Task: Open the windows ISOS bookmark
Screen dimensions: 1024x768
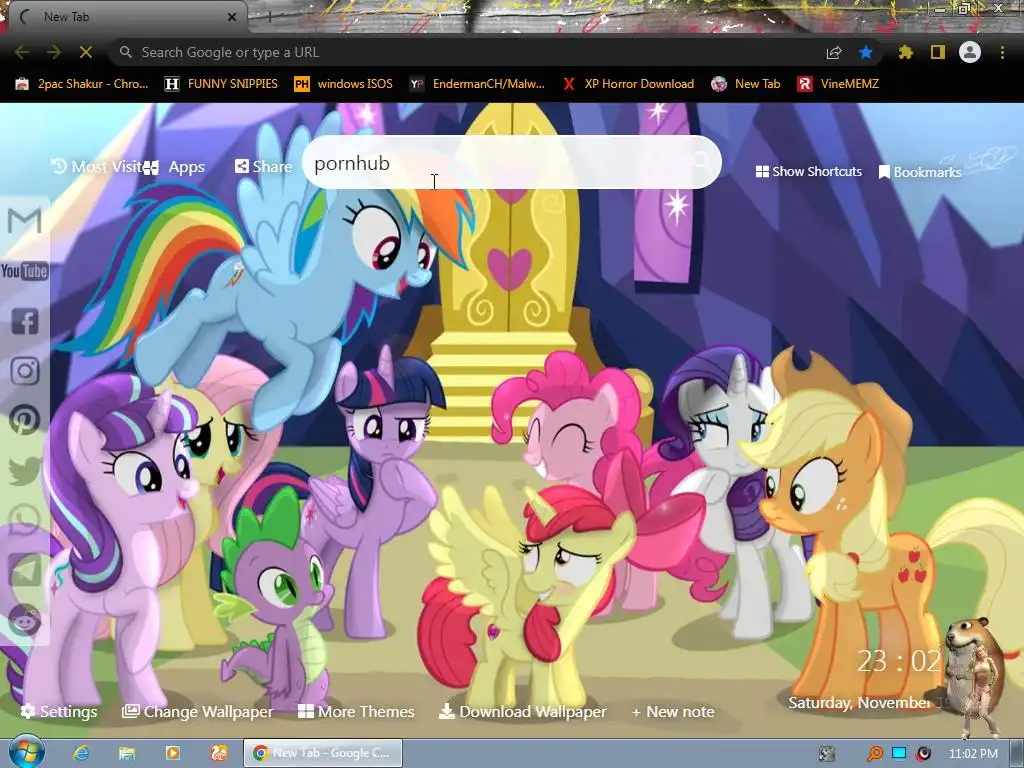Action: coord(344,84)
